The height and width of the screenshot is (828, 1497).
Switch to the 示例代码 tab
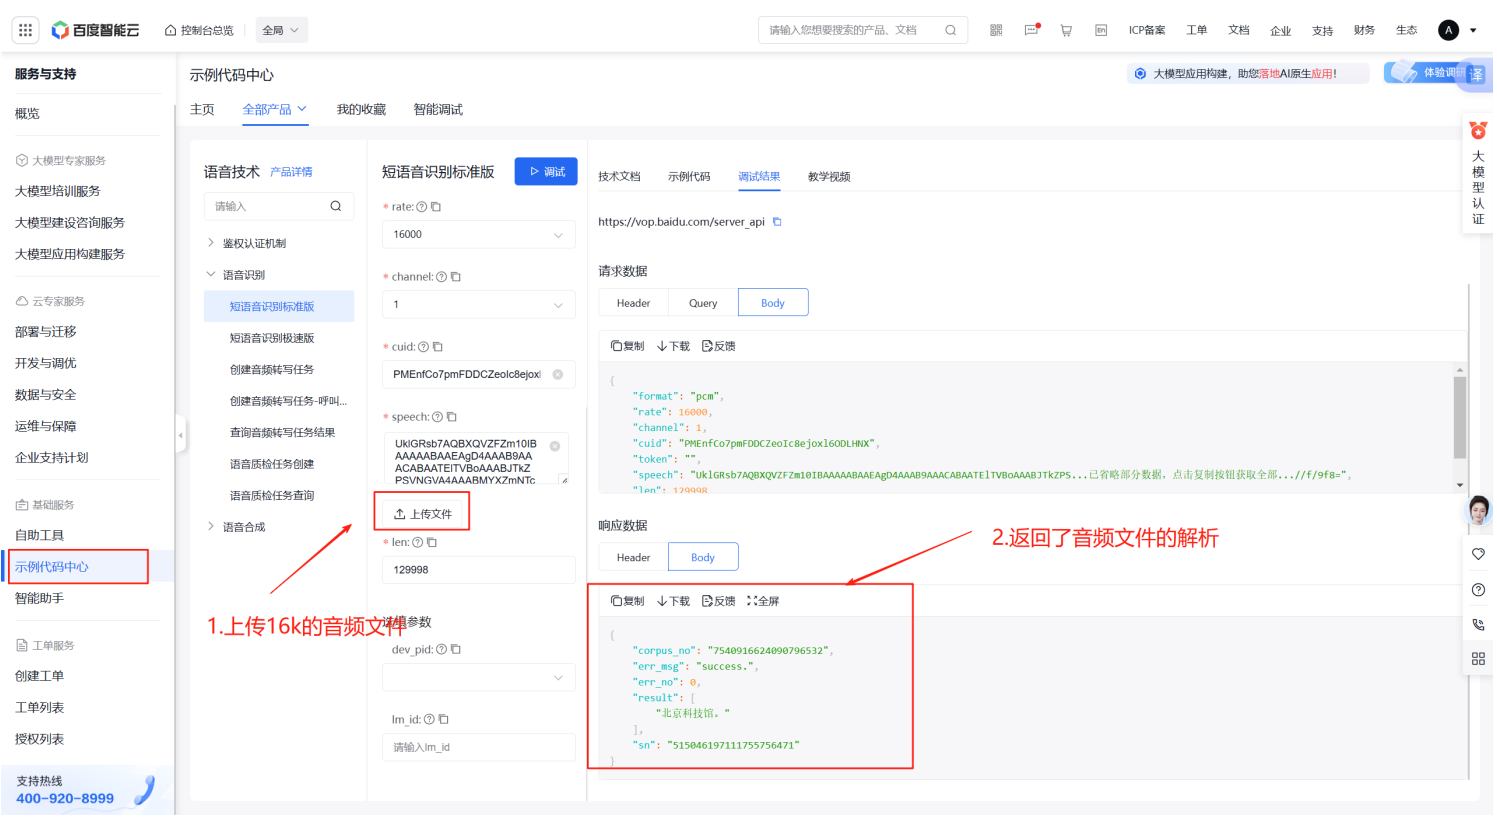coord(689,177)
